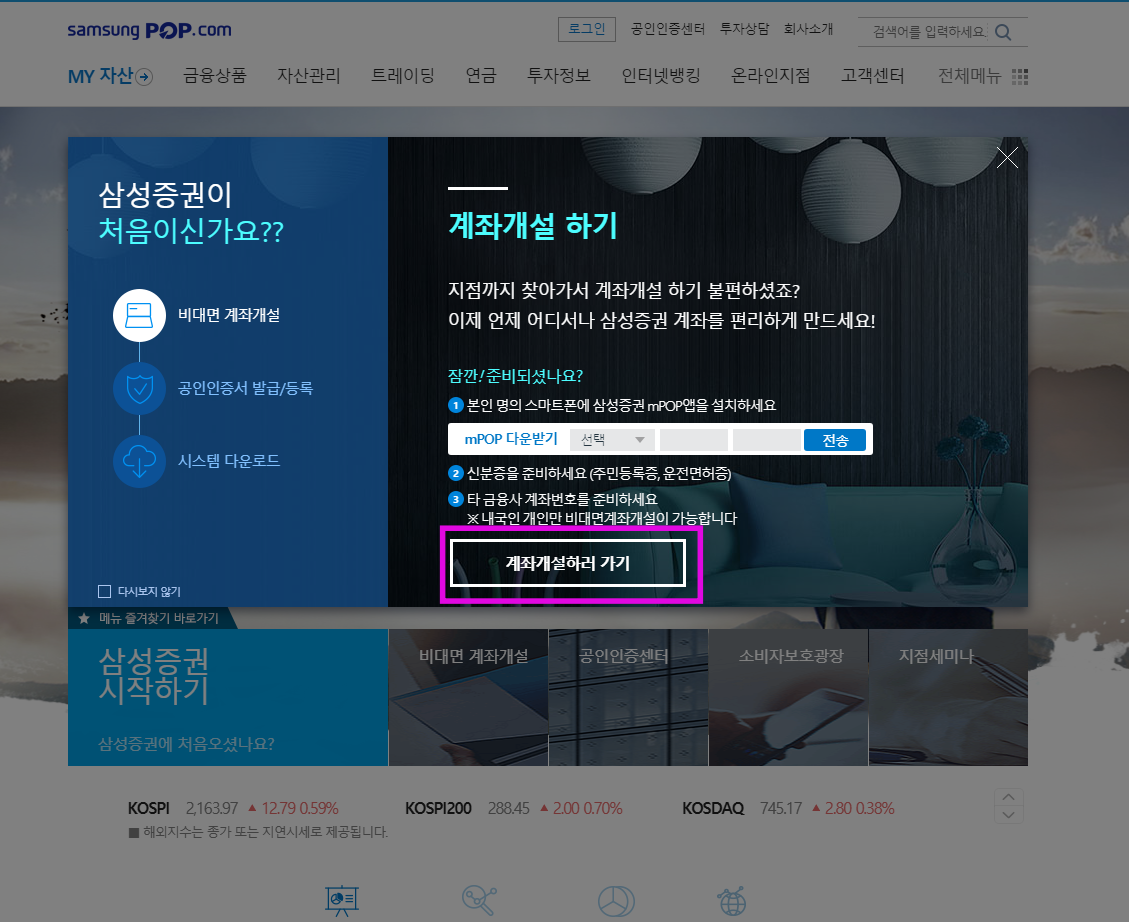Select 시스템 다운로드 step label
The image size is (1129, 922).
[x=229, y=461]
